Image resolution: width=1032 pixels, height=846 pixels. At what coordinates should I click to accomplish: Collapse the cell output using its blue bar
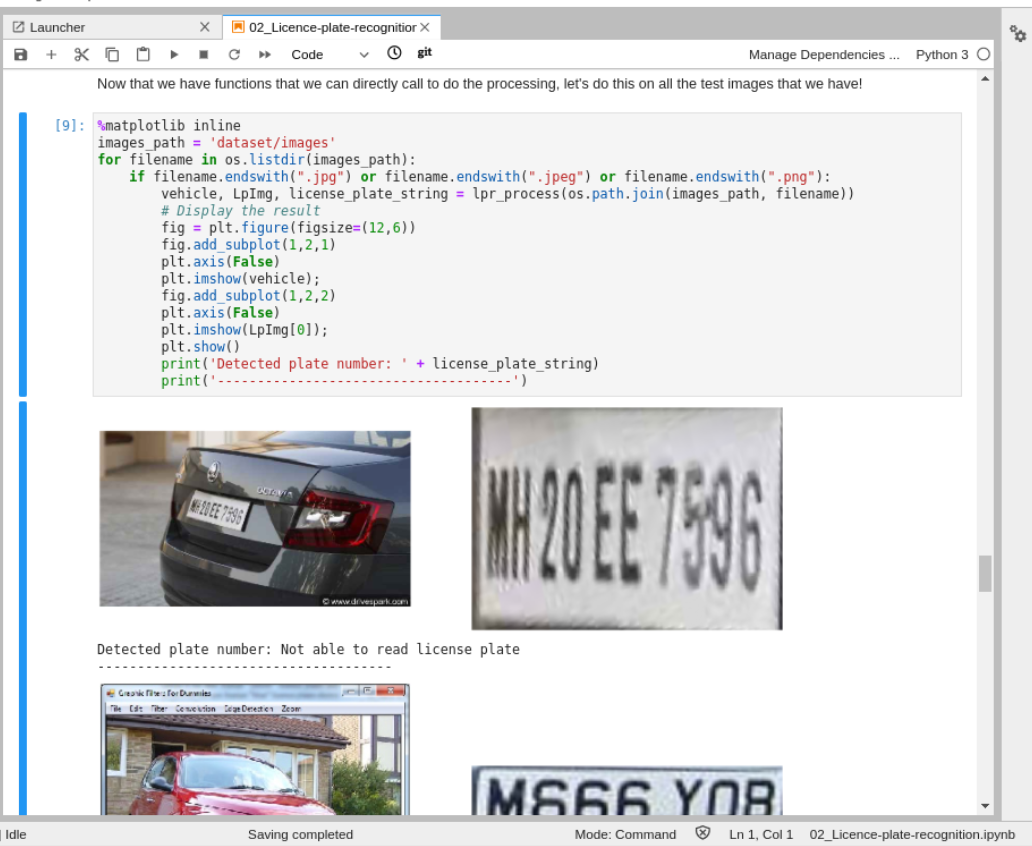23,608
